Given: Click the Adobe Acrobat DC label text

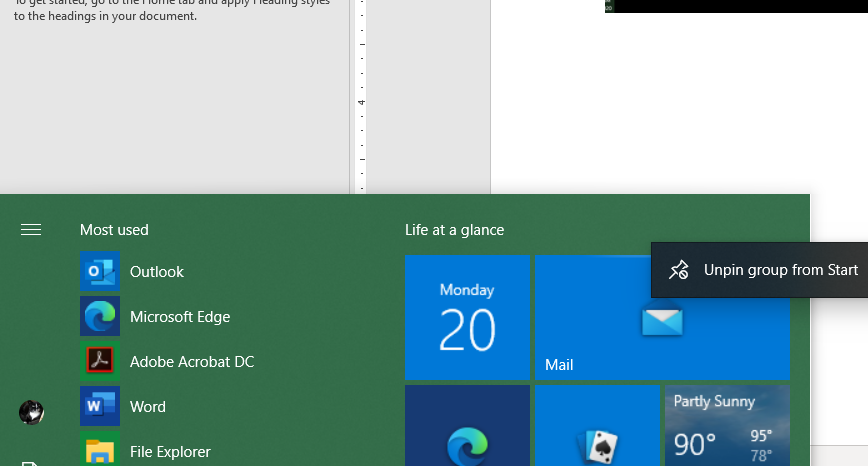Looking at the screenshot, I should tap(192, 361).
